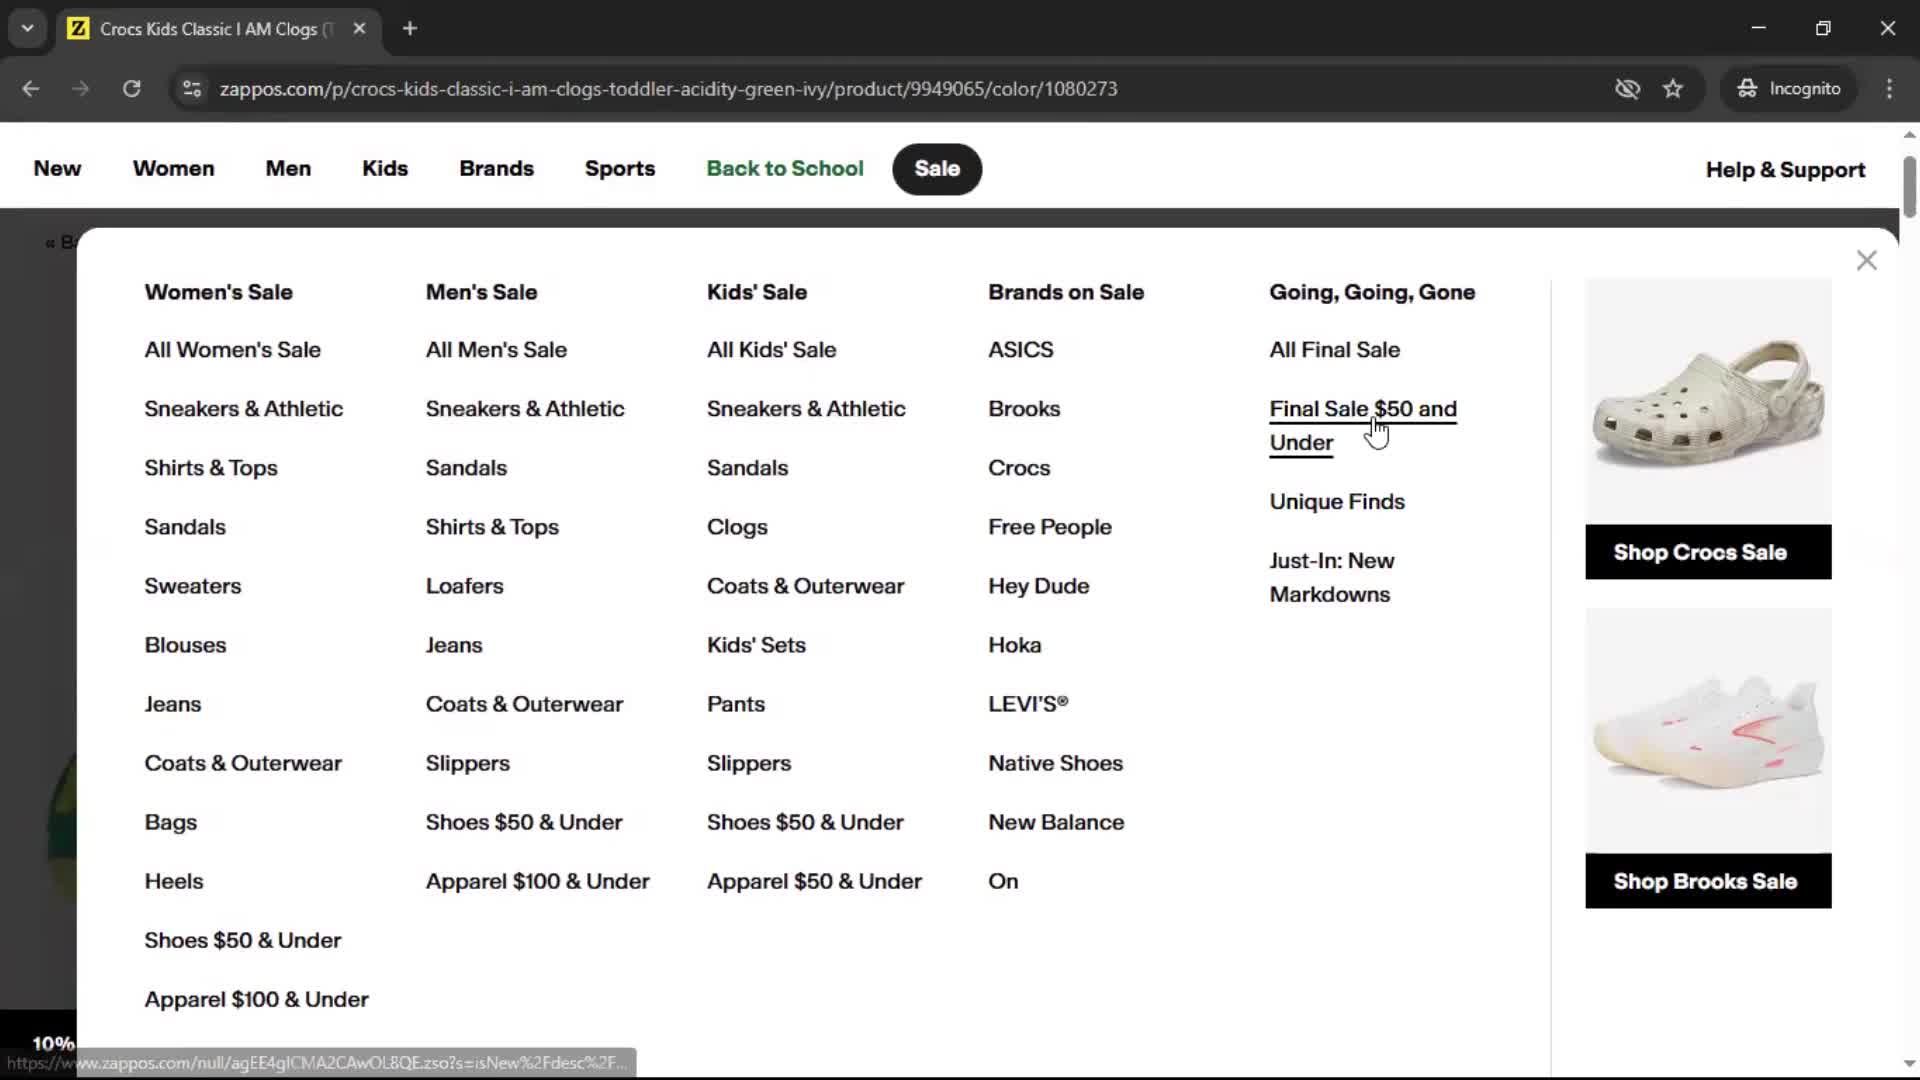Screen dimensions: 1920x1080
Task: Choose Hoka brand sale
Action: point(1015,645)
